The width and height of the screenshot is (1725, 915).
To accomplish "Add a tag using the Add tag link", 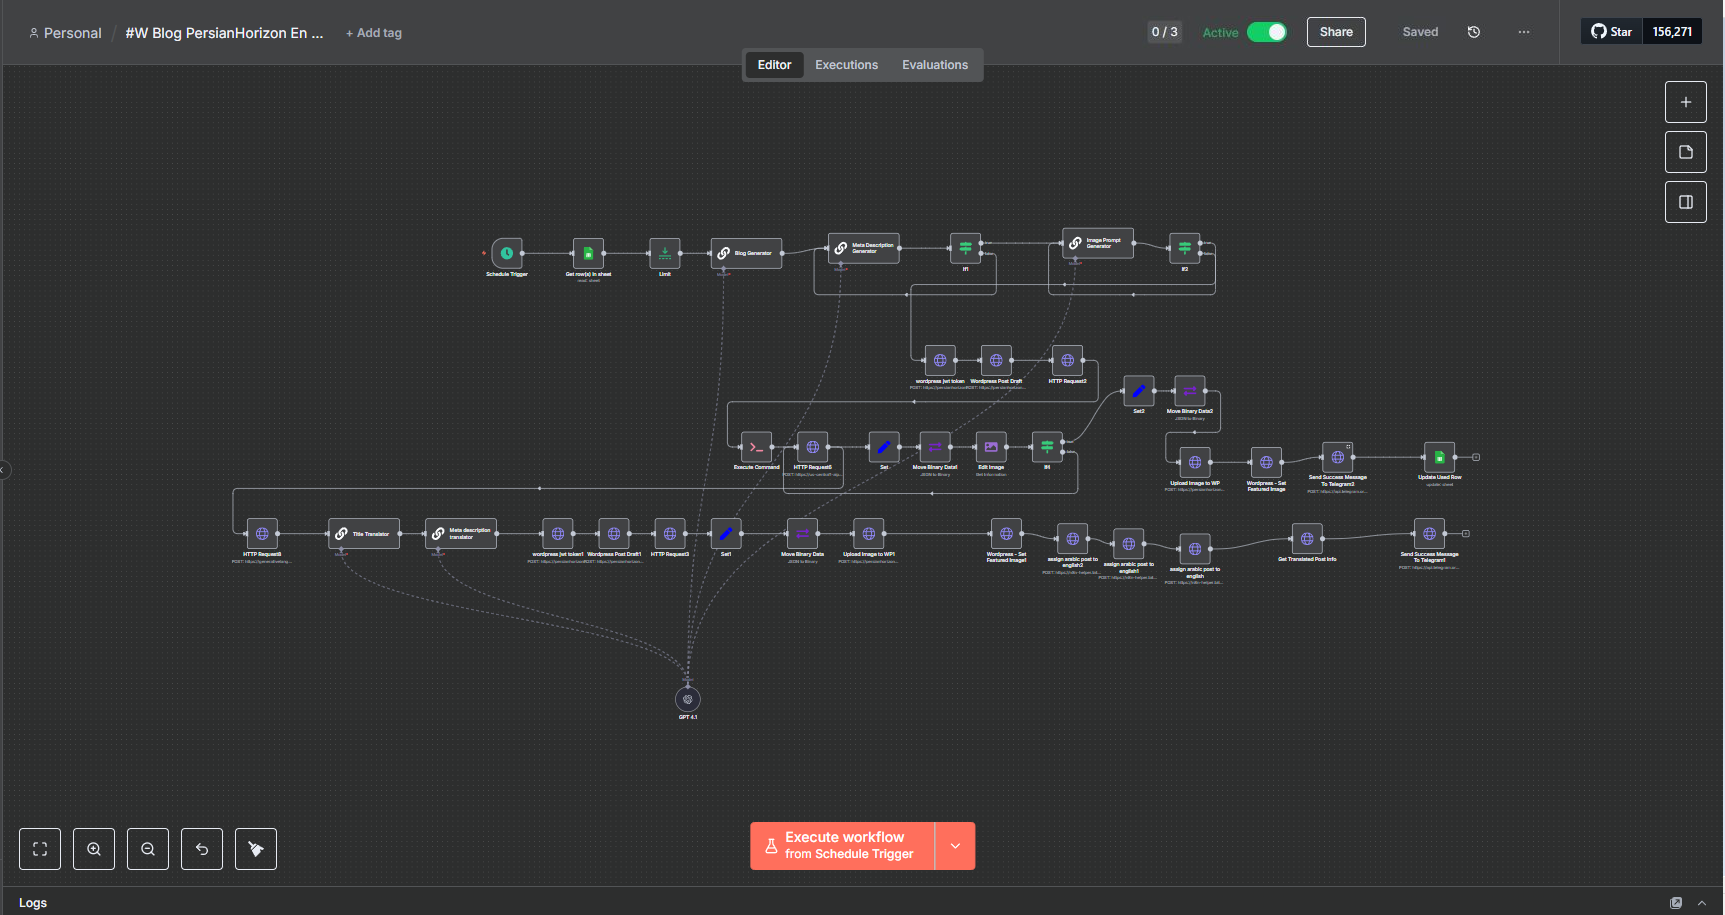I will [373, 32].
